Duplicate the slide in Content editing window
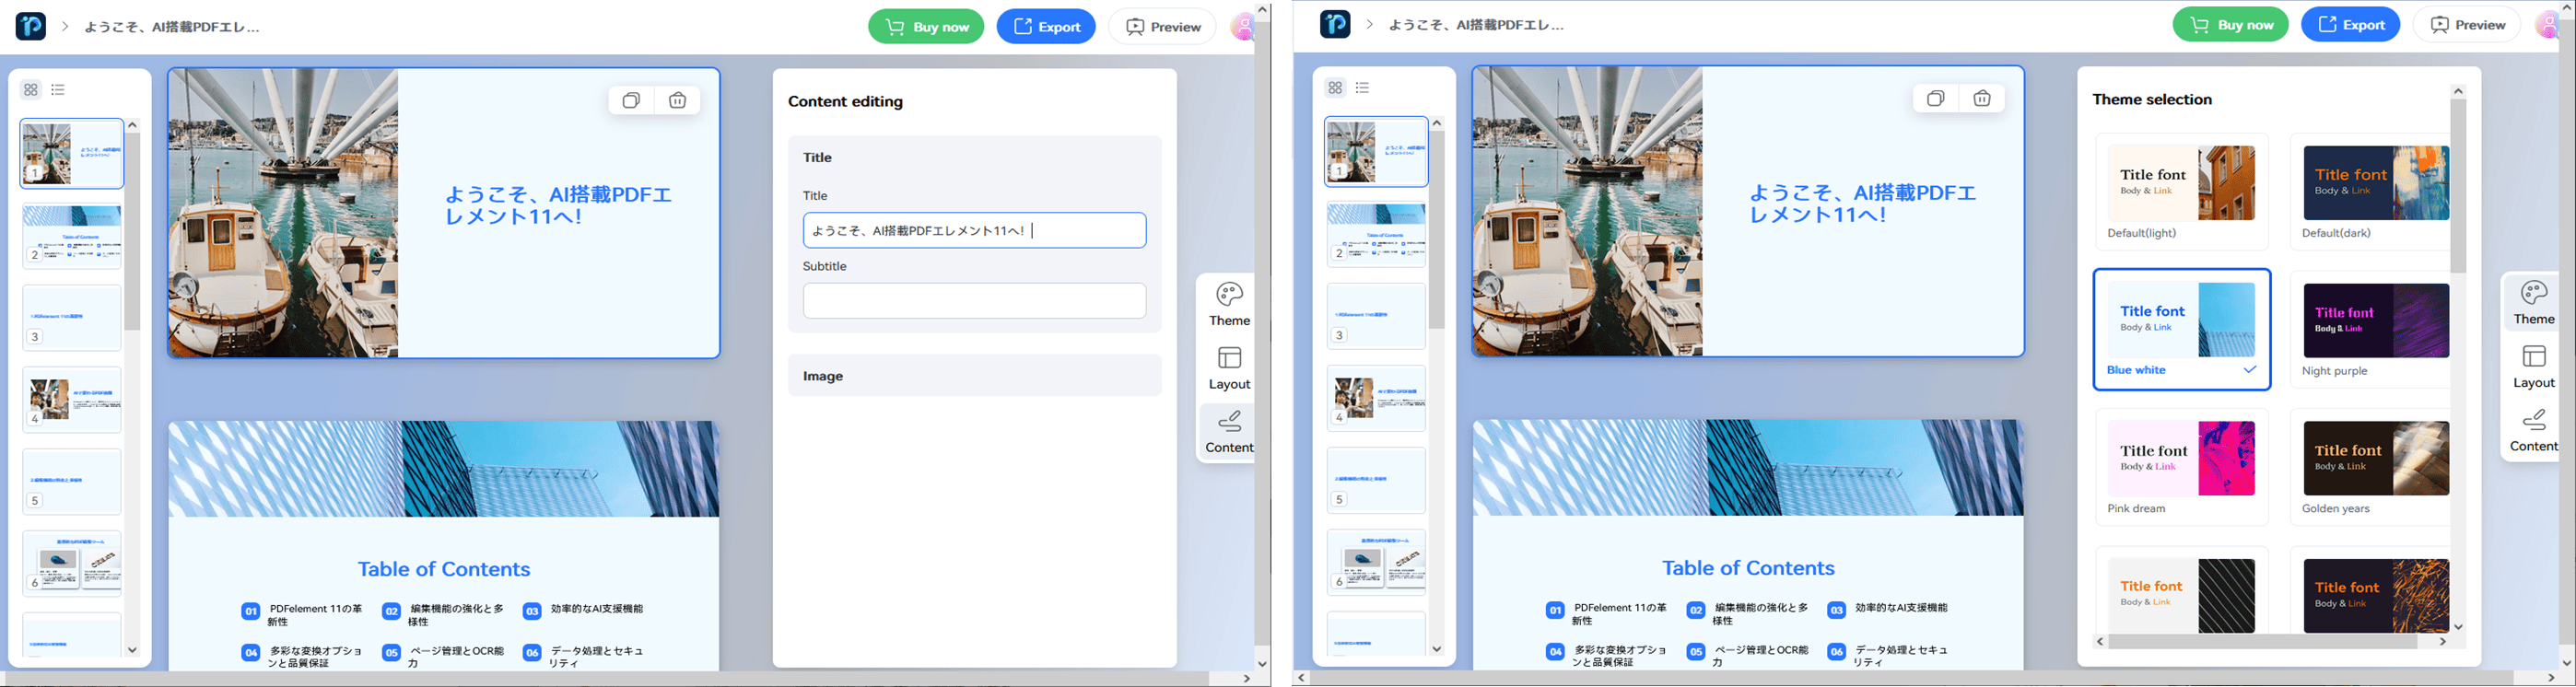The height and width of the screenshot is (687, 2576). click(x=631, y=100)
